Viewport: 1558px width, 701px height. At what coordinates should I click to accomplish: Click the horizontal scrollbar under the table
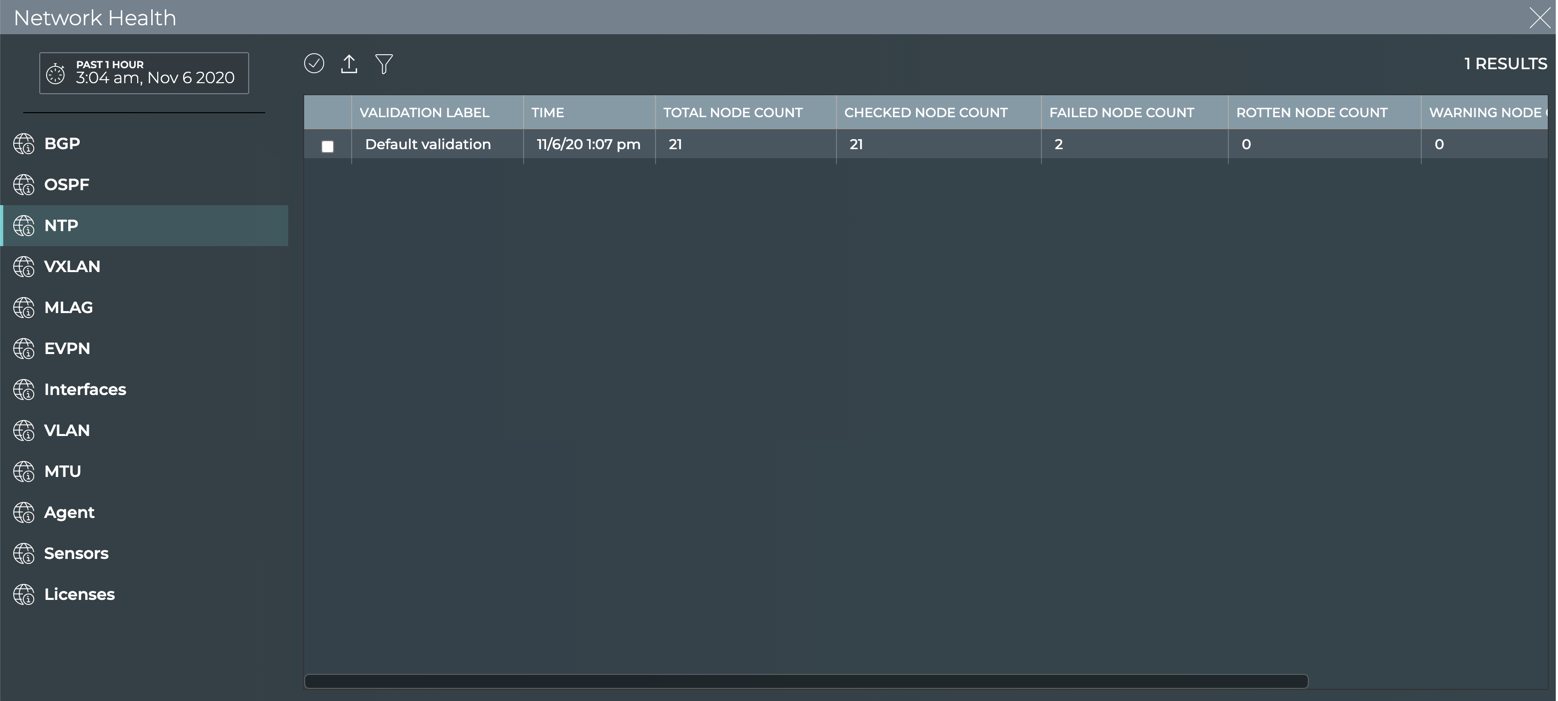[x=806, y=681]
